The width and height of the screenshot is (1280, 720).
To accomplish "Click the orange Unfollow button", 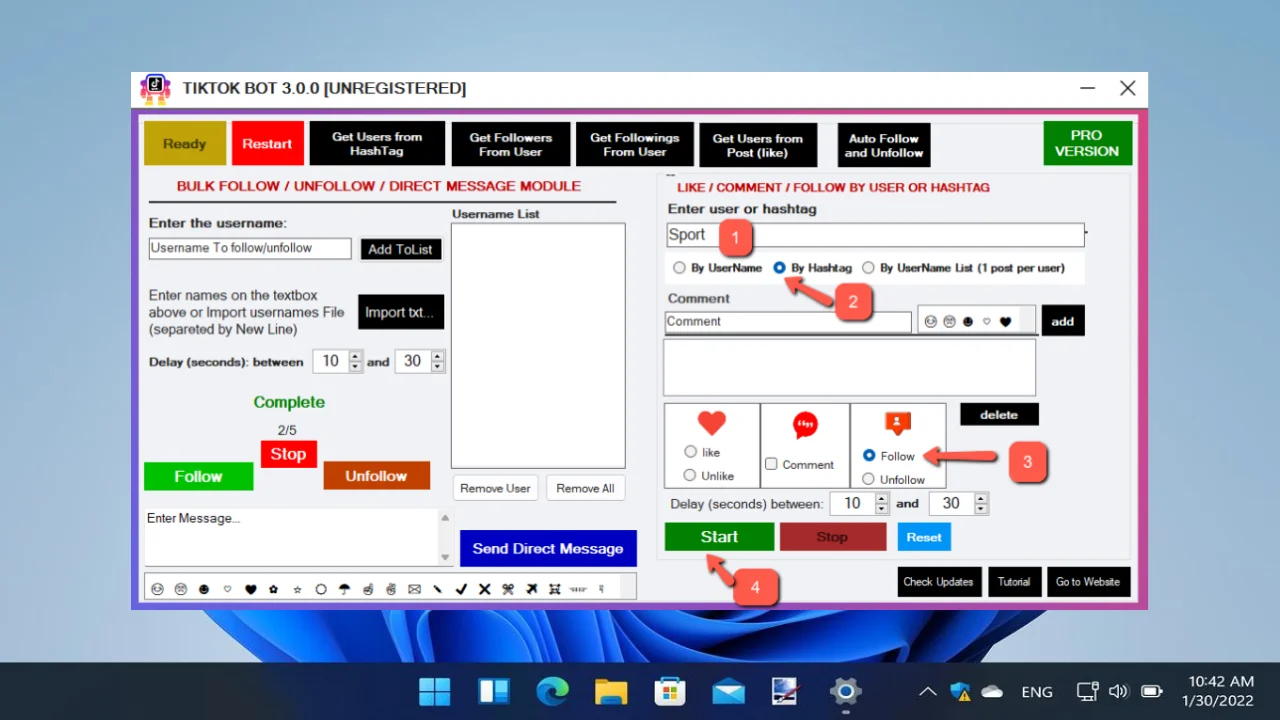I will pos(376,476).
